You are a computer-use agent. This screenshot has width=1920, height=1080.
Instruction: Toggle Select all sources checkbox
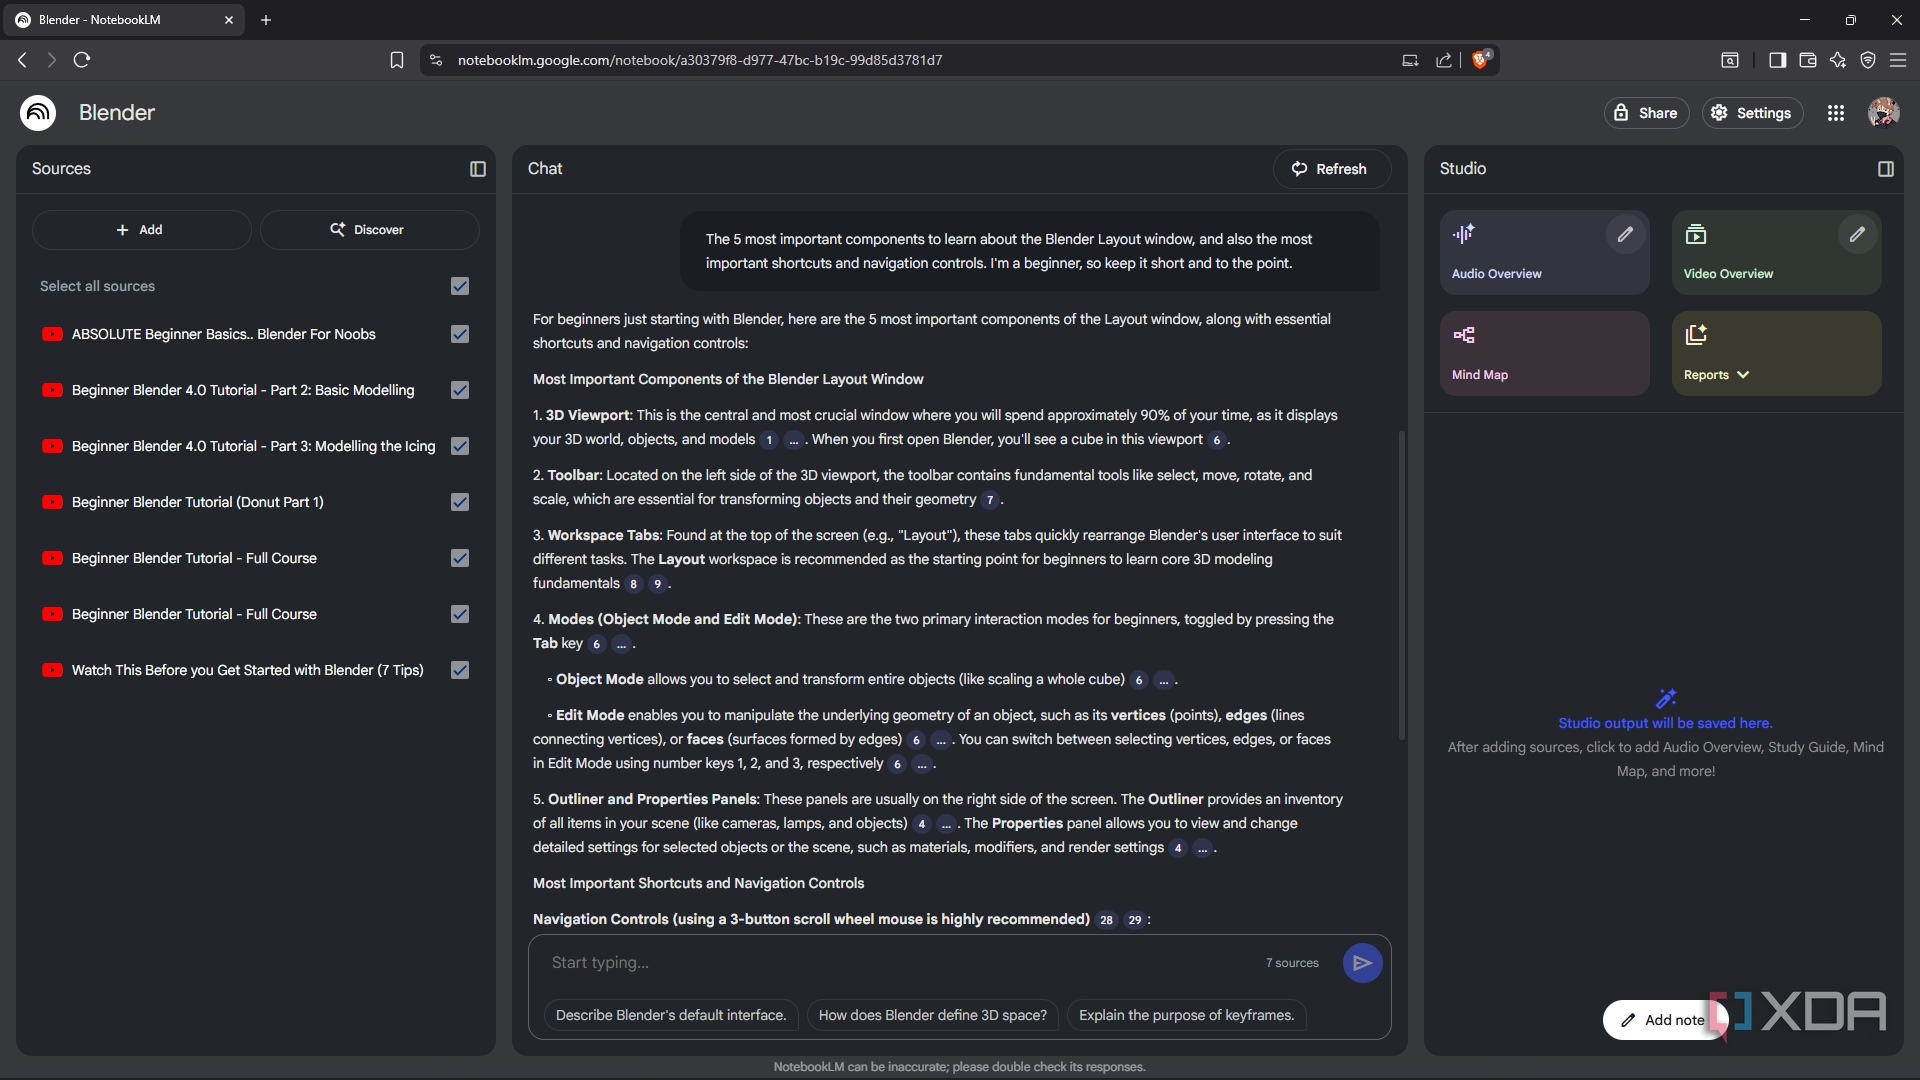tap(460, 286)
